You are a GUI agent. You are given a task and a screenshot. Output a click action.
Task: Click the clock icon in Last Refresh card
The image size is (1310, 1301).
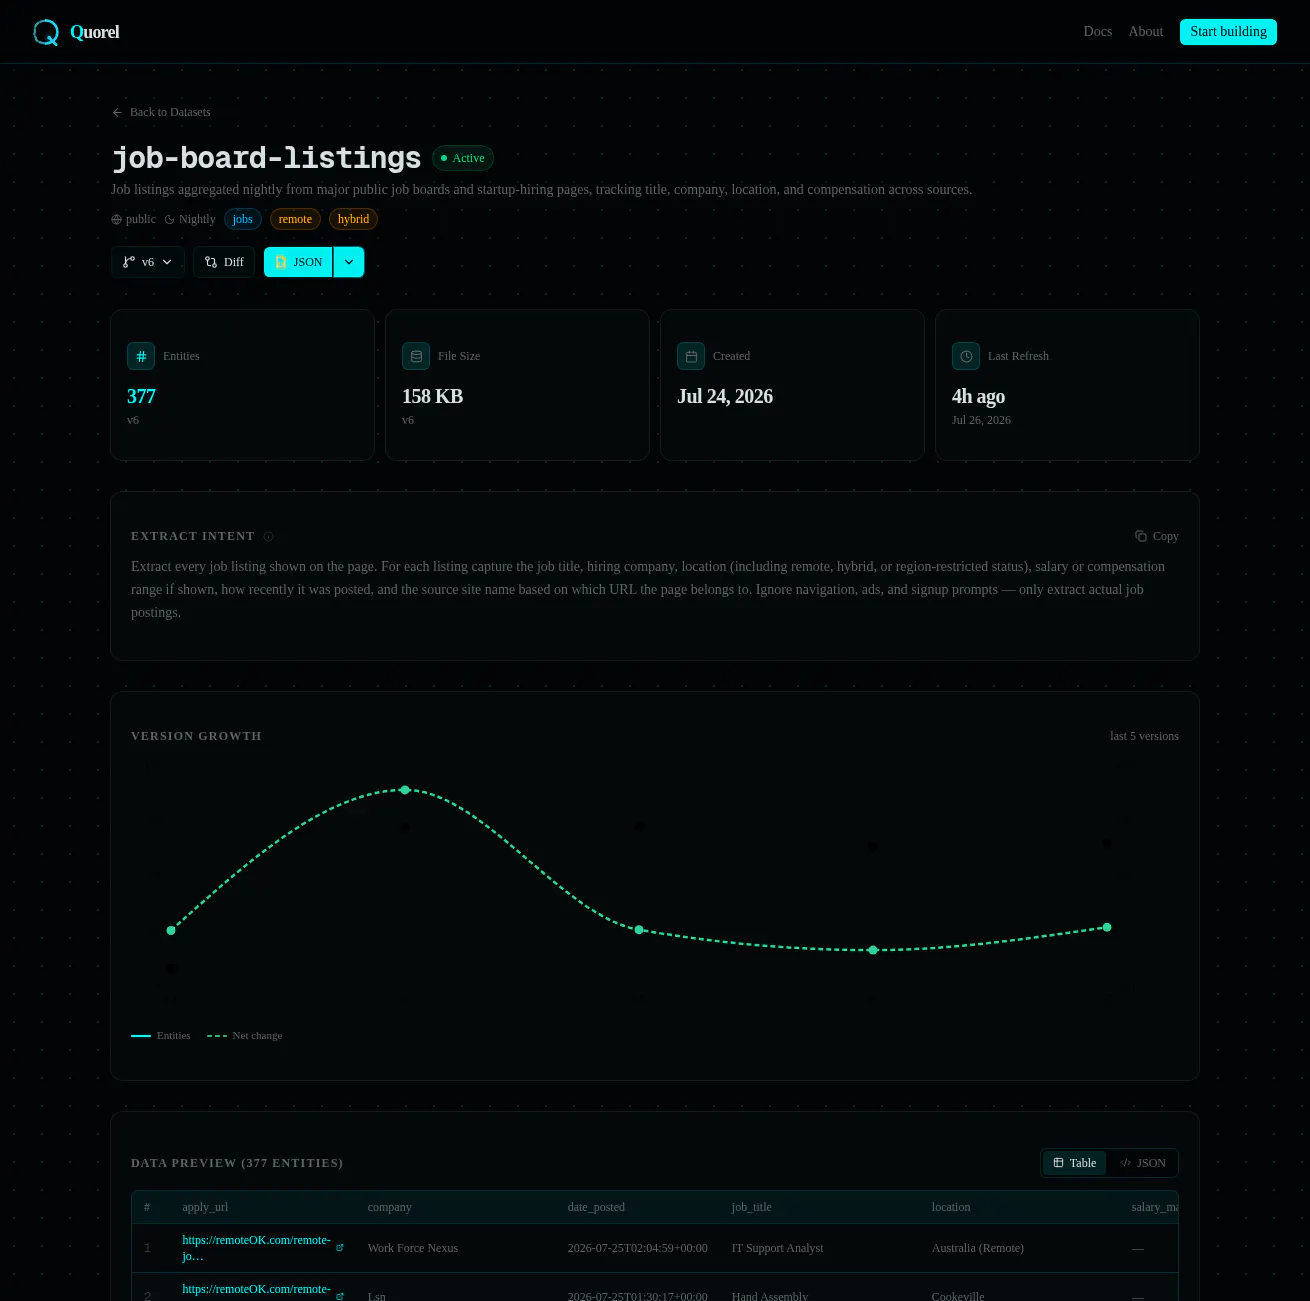pyautogui.click(x=966, y=356)
